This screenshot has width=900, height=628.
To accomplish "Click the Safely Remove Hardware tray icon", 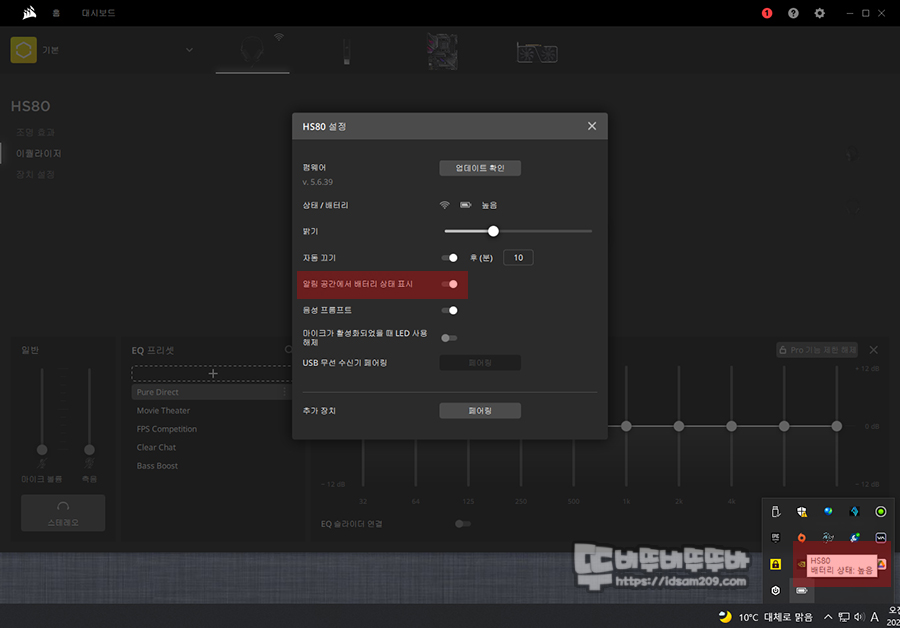I will coord(775,511).
